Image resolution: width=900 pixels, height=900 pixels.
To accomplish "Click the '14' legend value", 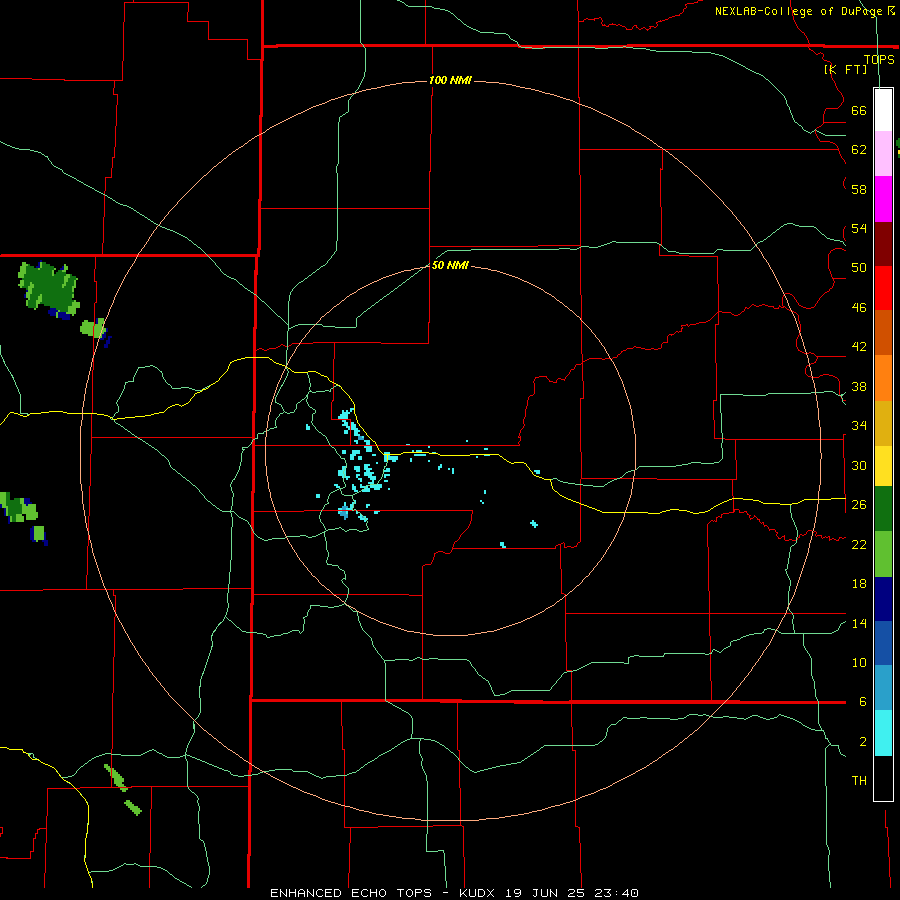I will coord(859,623).
